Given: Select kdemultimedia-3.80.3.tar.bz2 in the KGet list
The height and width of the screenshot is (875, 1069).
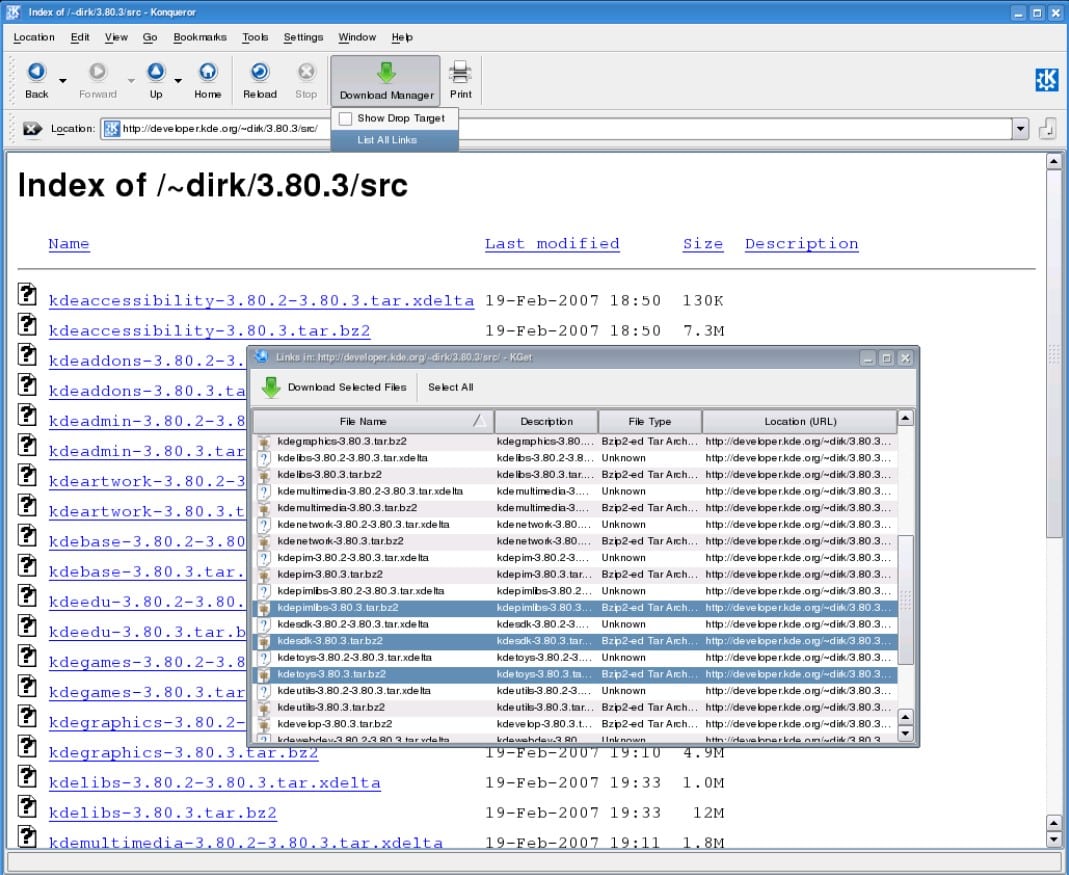Looking at the screenshot, I should [x=575, y=508].
